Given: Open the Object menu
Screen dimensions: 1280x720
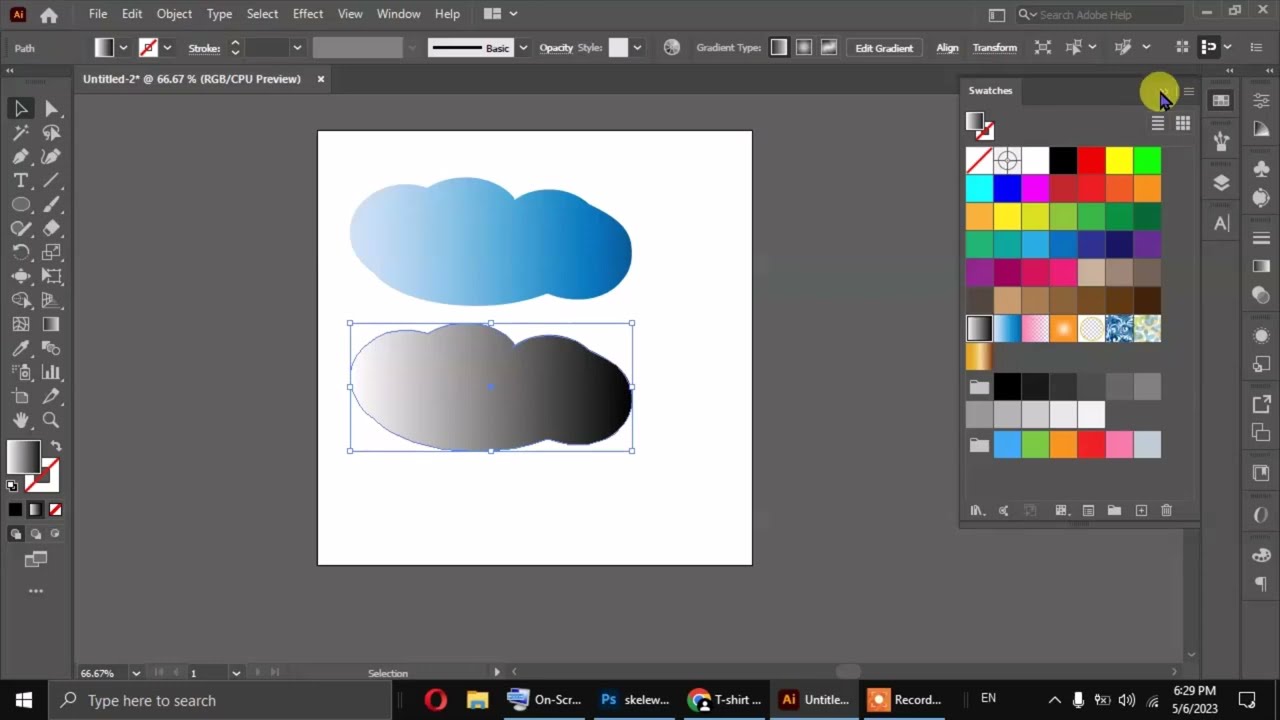Looking at the screenshot, I should pos(174,14).
